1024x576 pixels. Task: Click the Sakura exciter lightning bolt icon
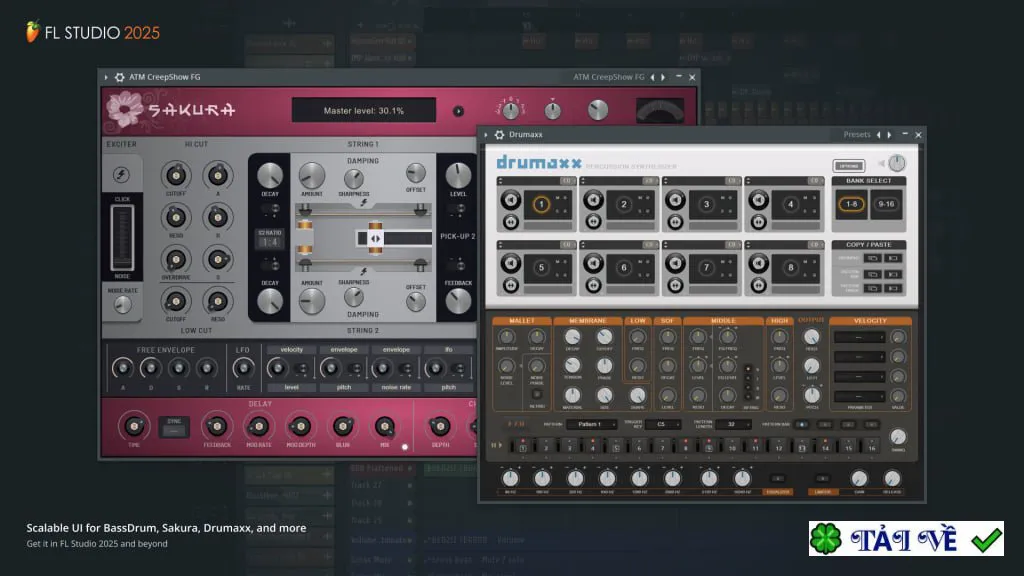coord(121,174)
